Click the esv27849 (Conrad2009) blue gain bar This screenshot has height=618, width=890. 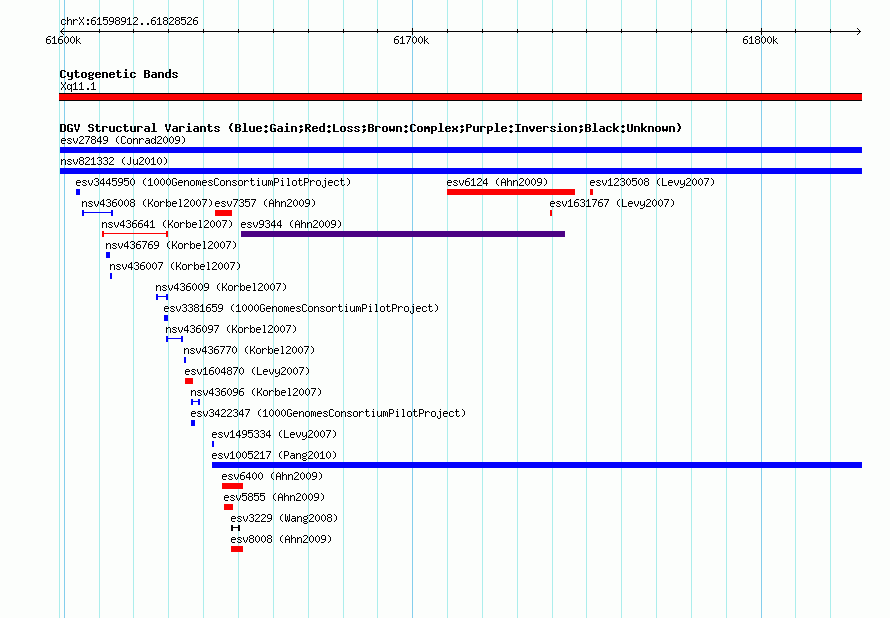point(460,150)
